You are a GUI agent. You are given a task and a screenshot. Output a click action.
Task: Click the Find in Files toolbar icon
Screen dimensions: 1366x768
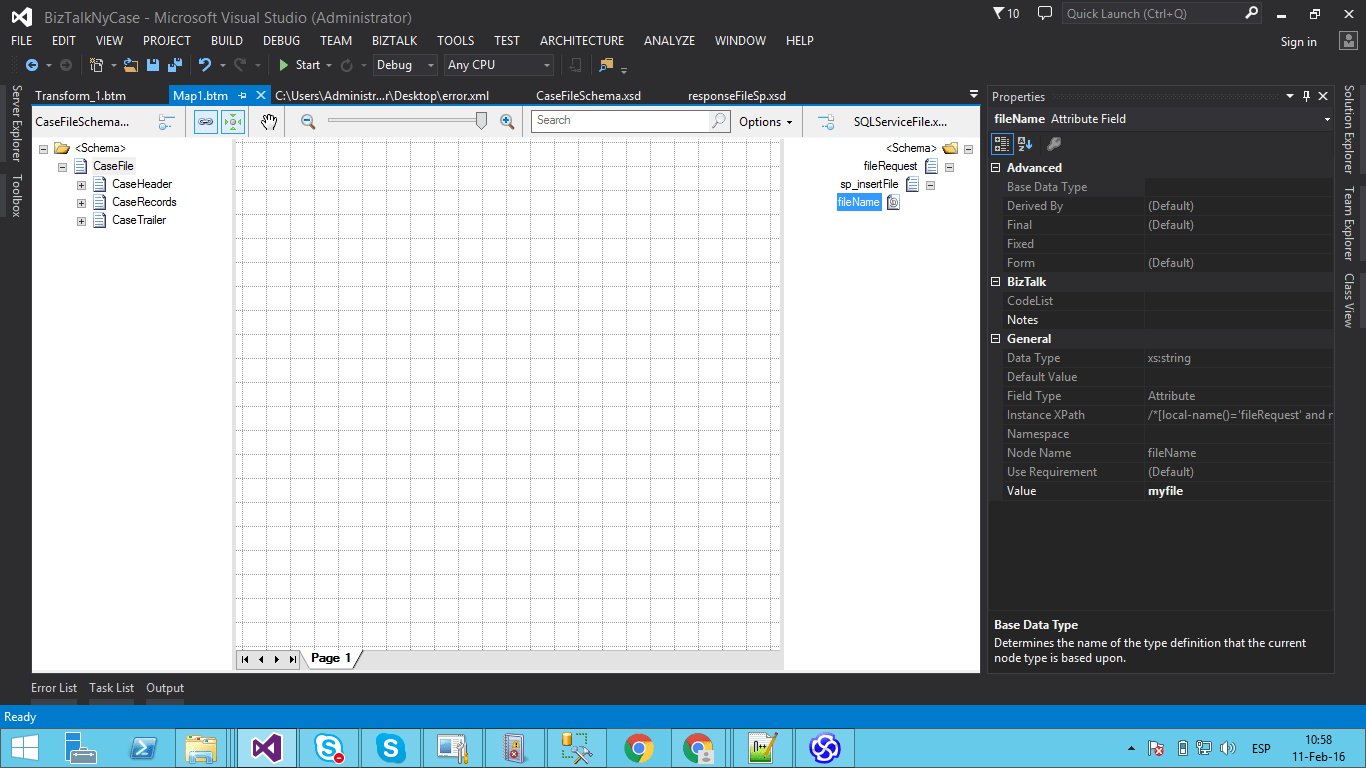[x=606, y=65]
